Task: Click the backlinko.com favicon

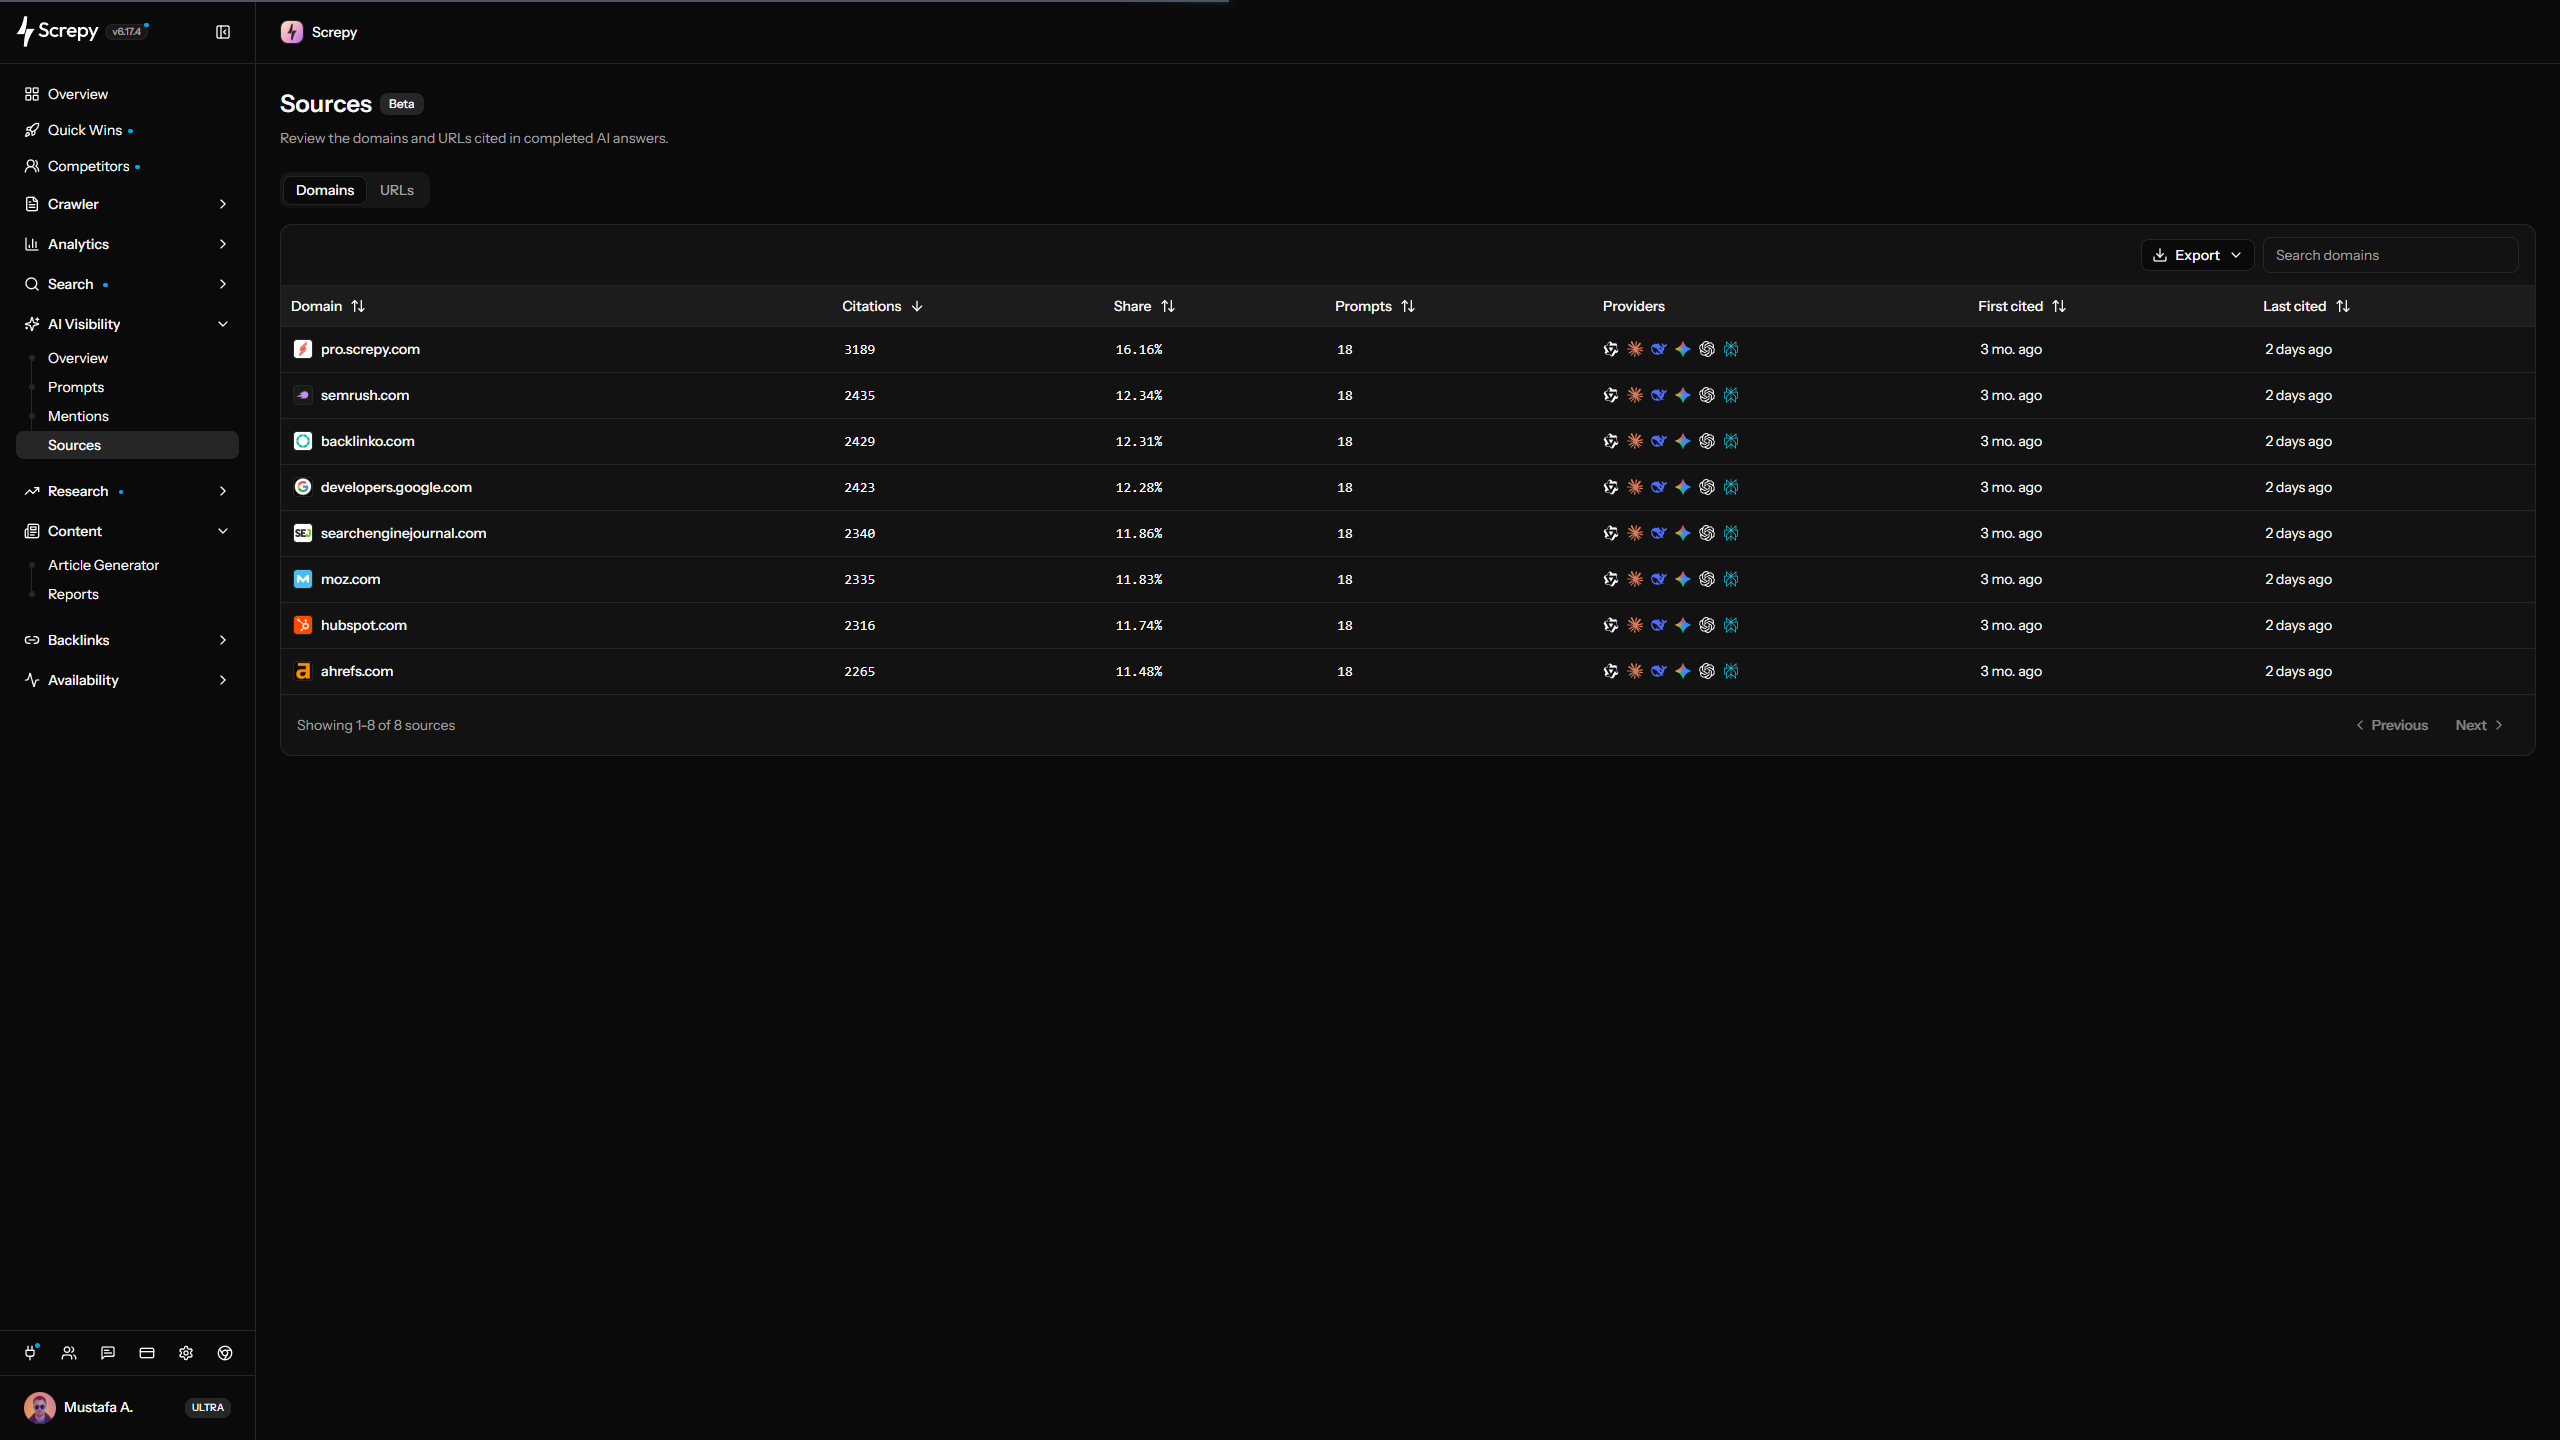Action: point(303,441)
